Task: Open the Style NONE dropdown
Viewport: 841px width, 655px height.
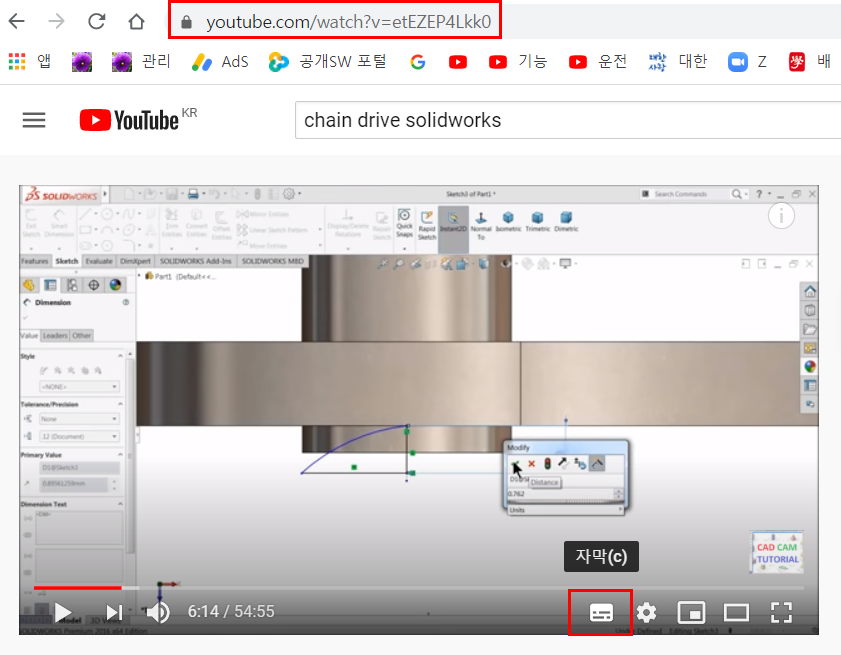Action: 79,387
